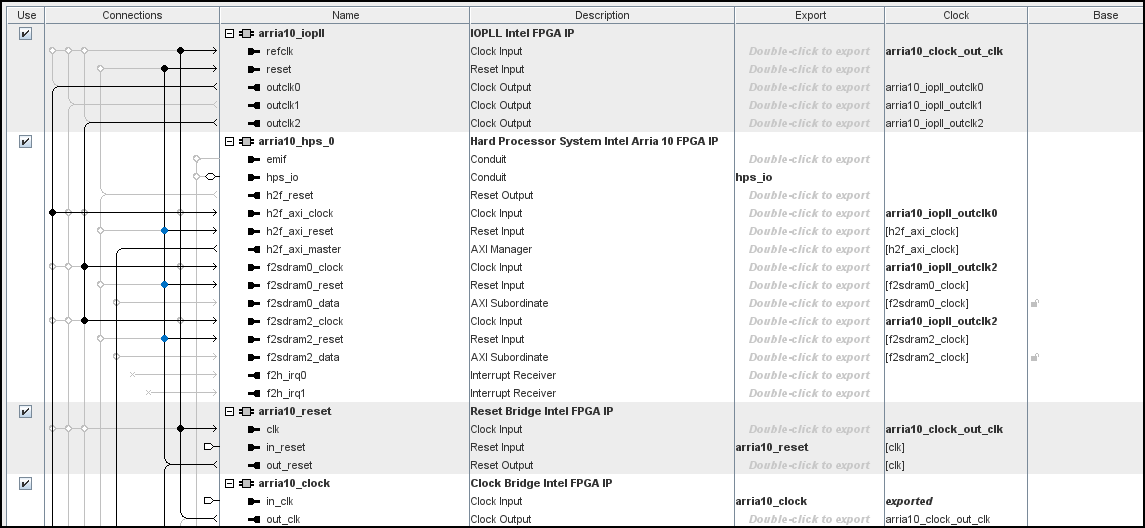Click the out_reset port icon
Screen dimensions: 1145x528
pos(254,466)
